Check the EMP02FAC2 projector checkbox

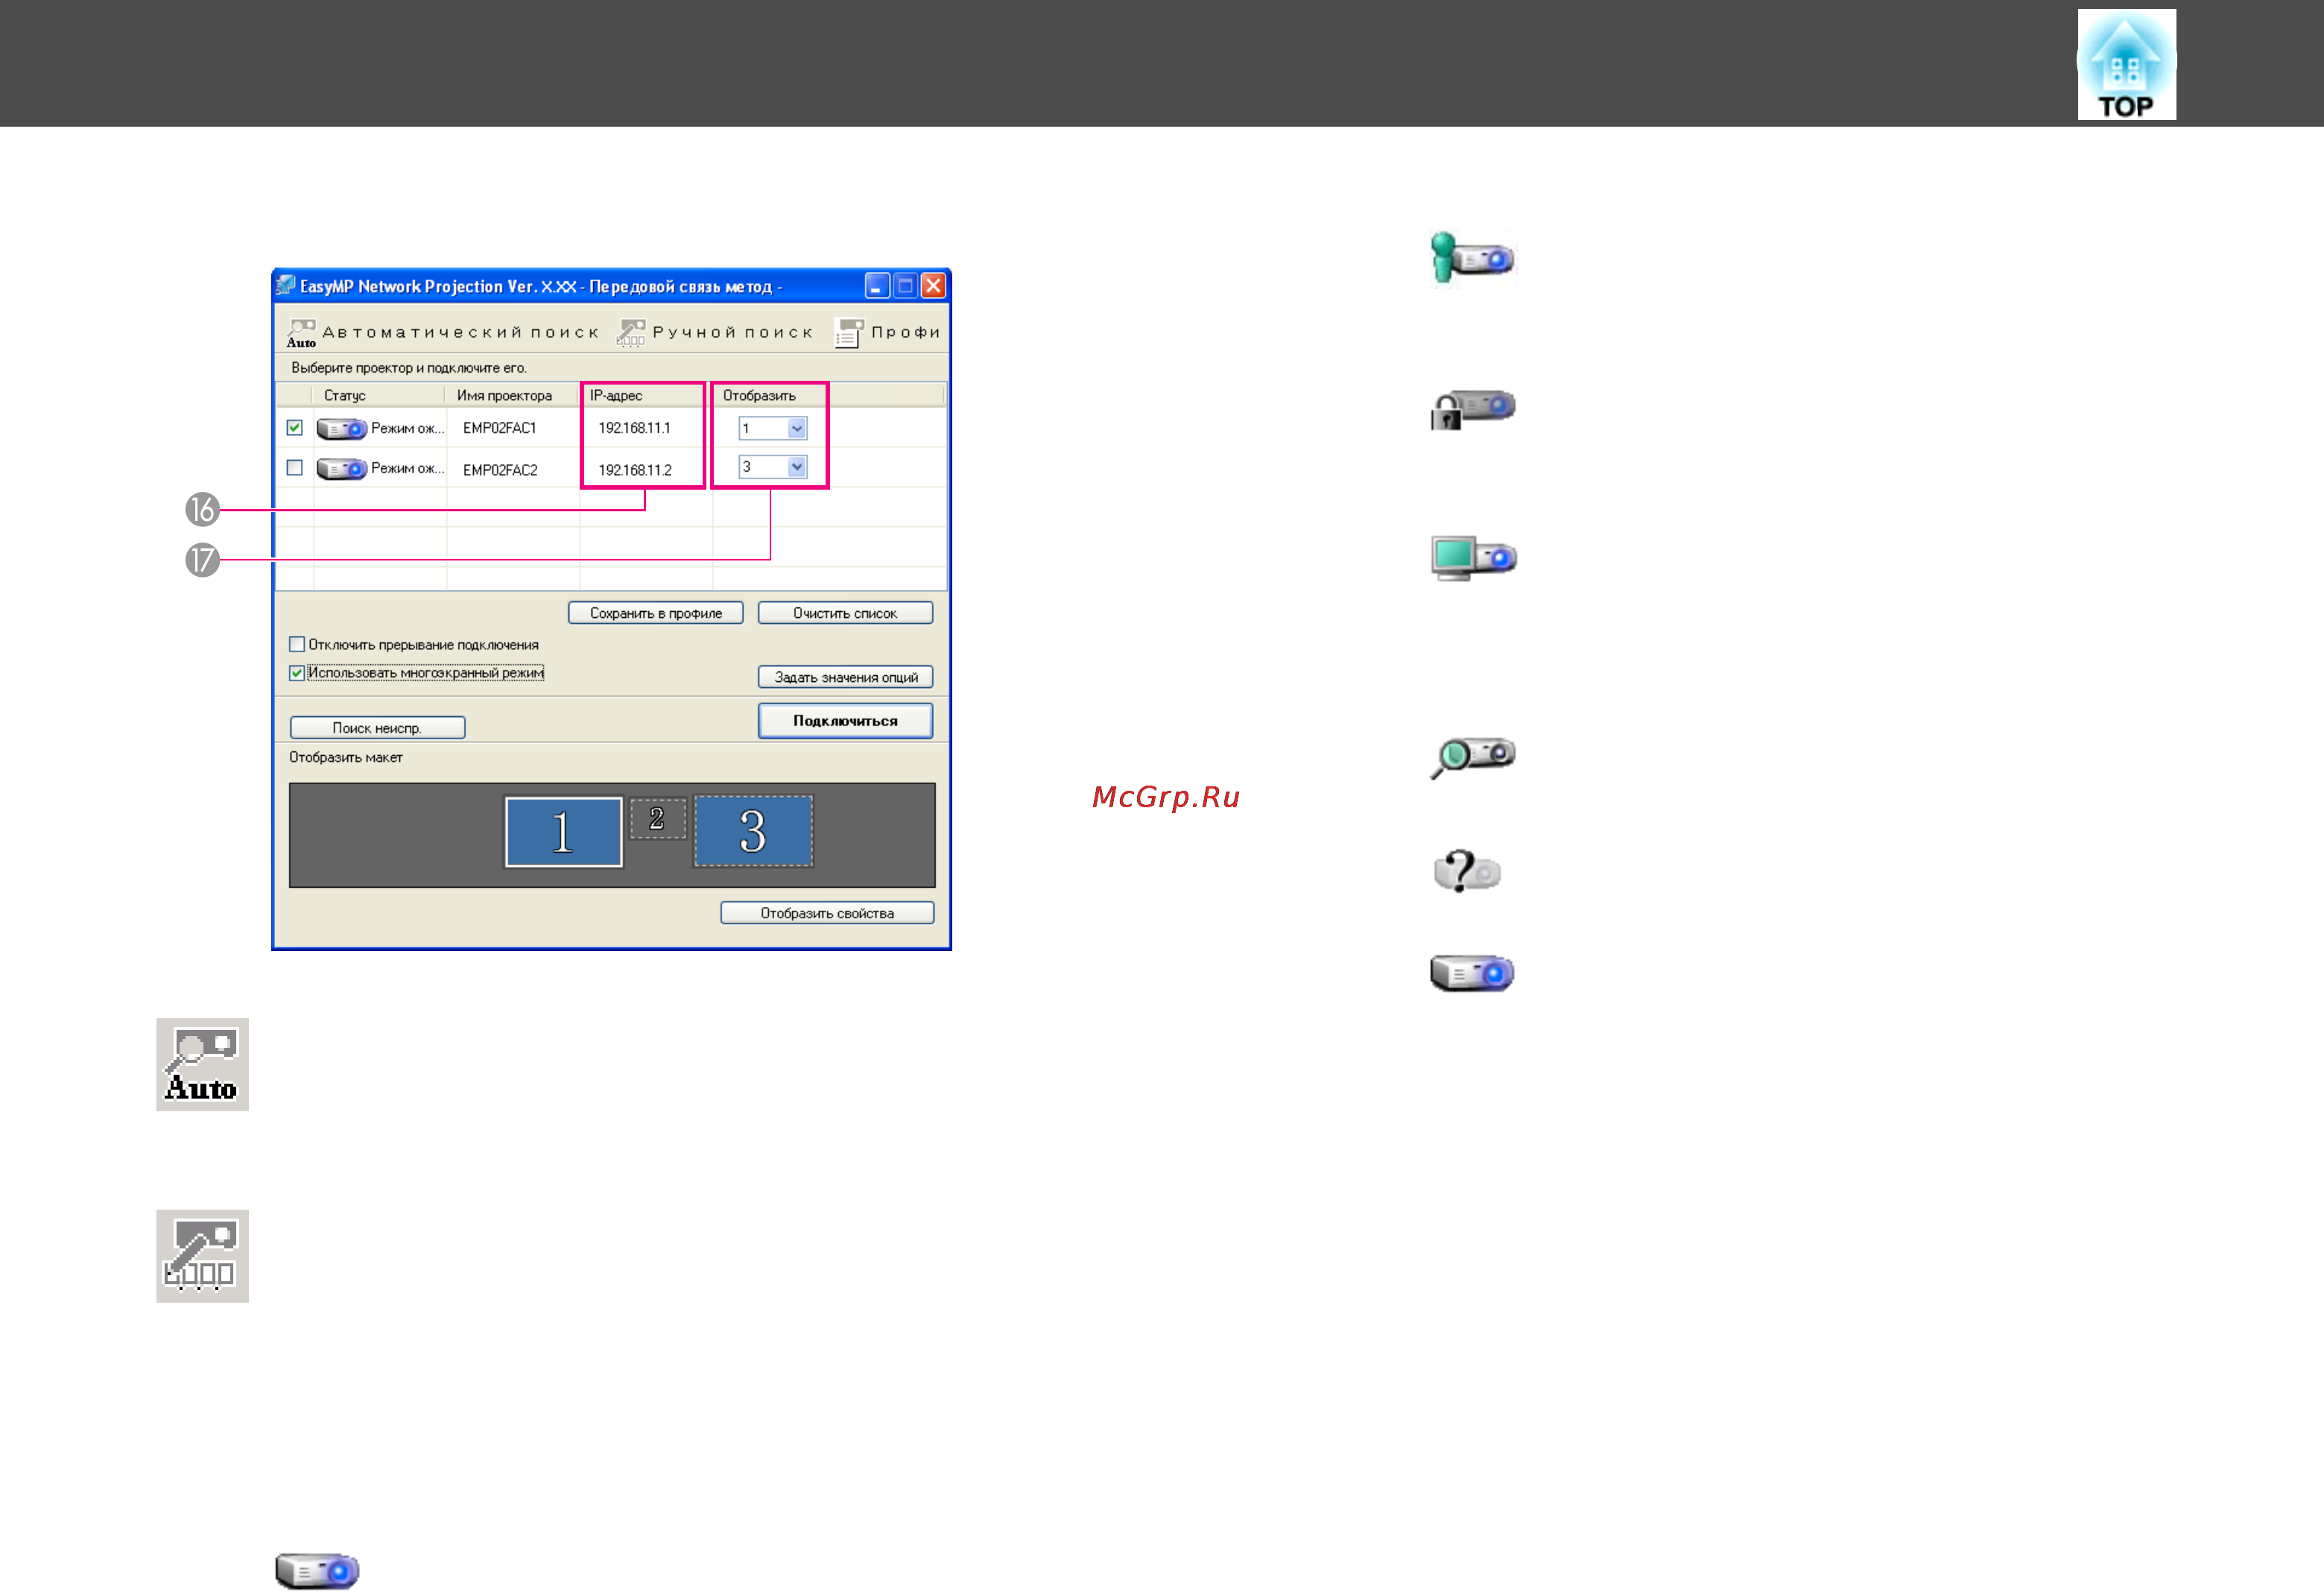tap(294, 468)
